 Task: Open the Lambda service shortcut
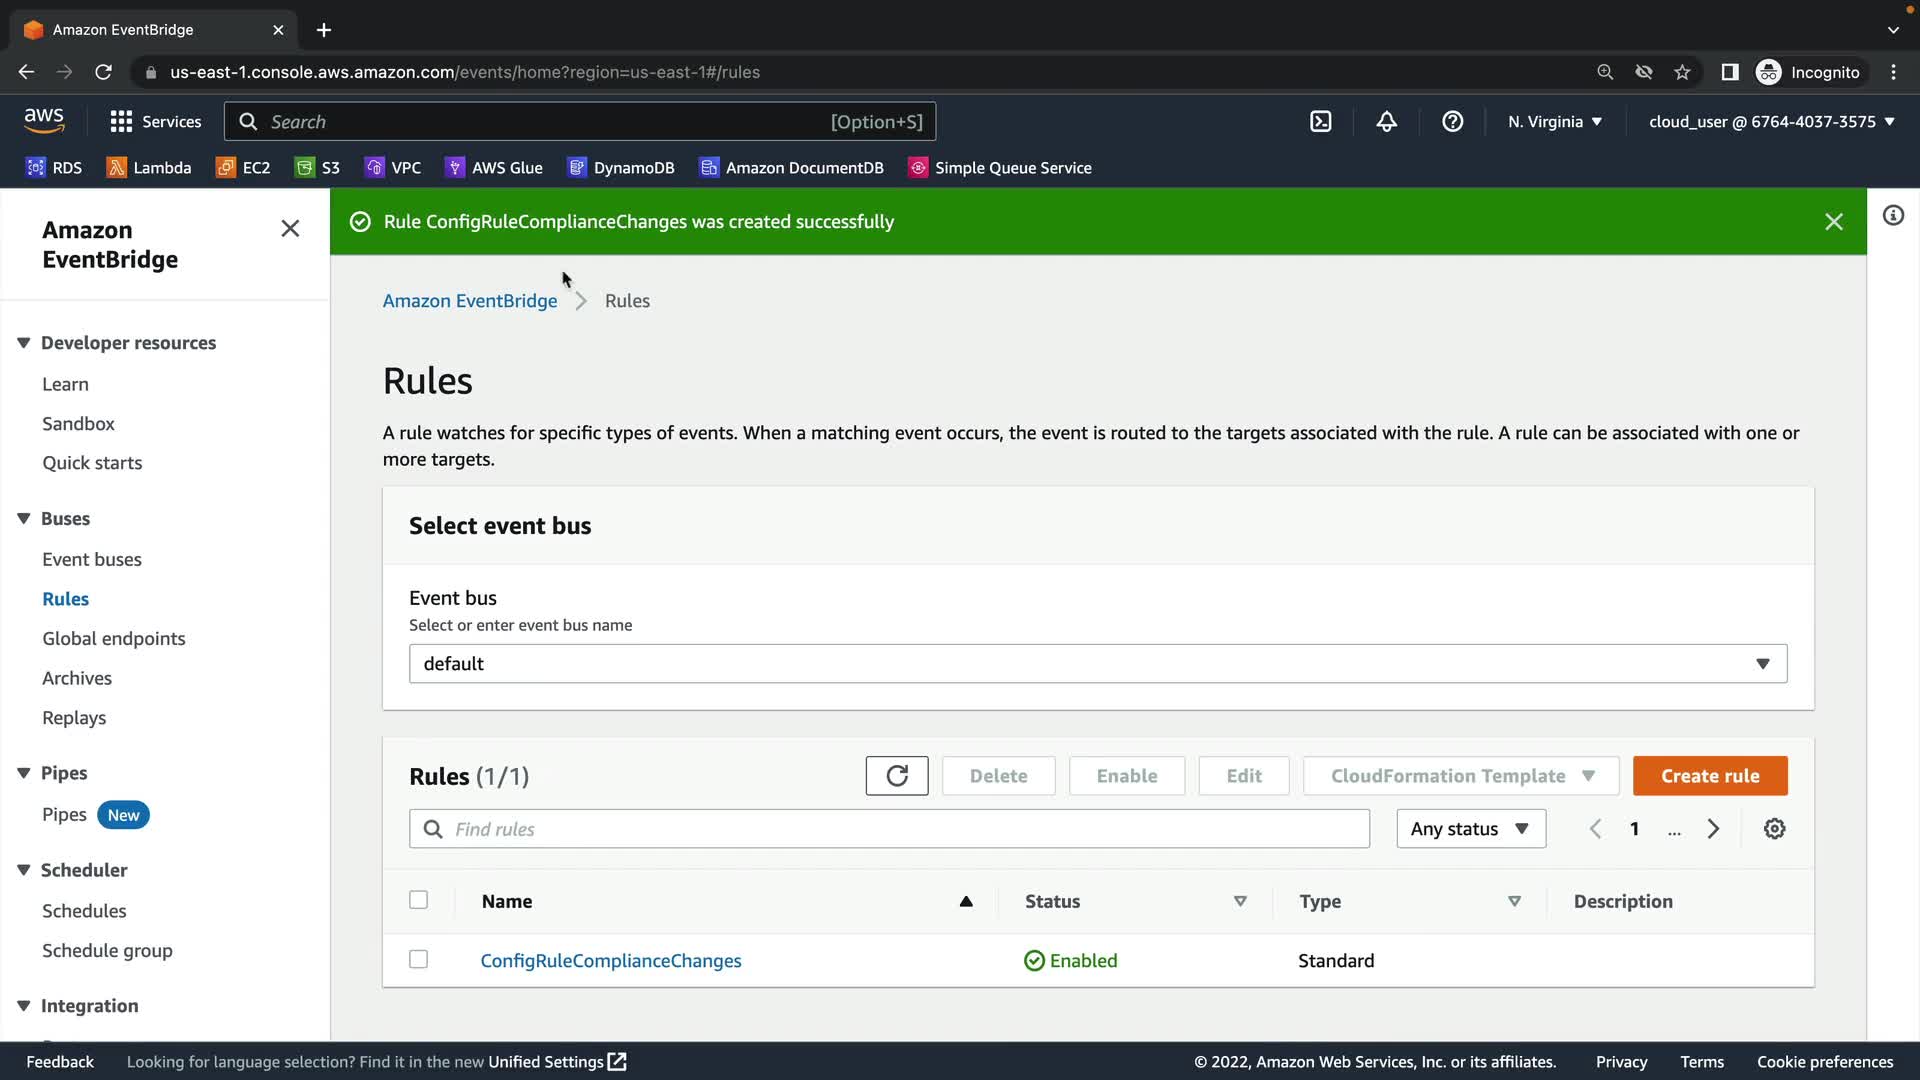point(149,168)
